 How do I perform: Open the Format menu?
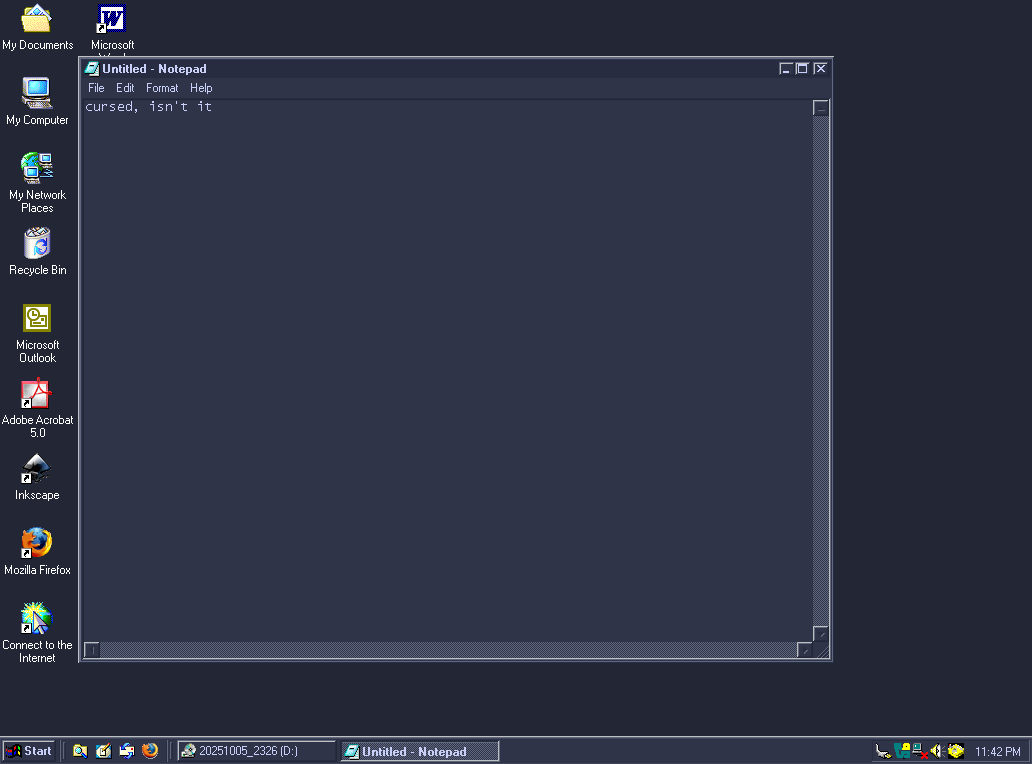click(162, 88)
